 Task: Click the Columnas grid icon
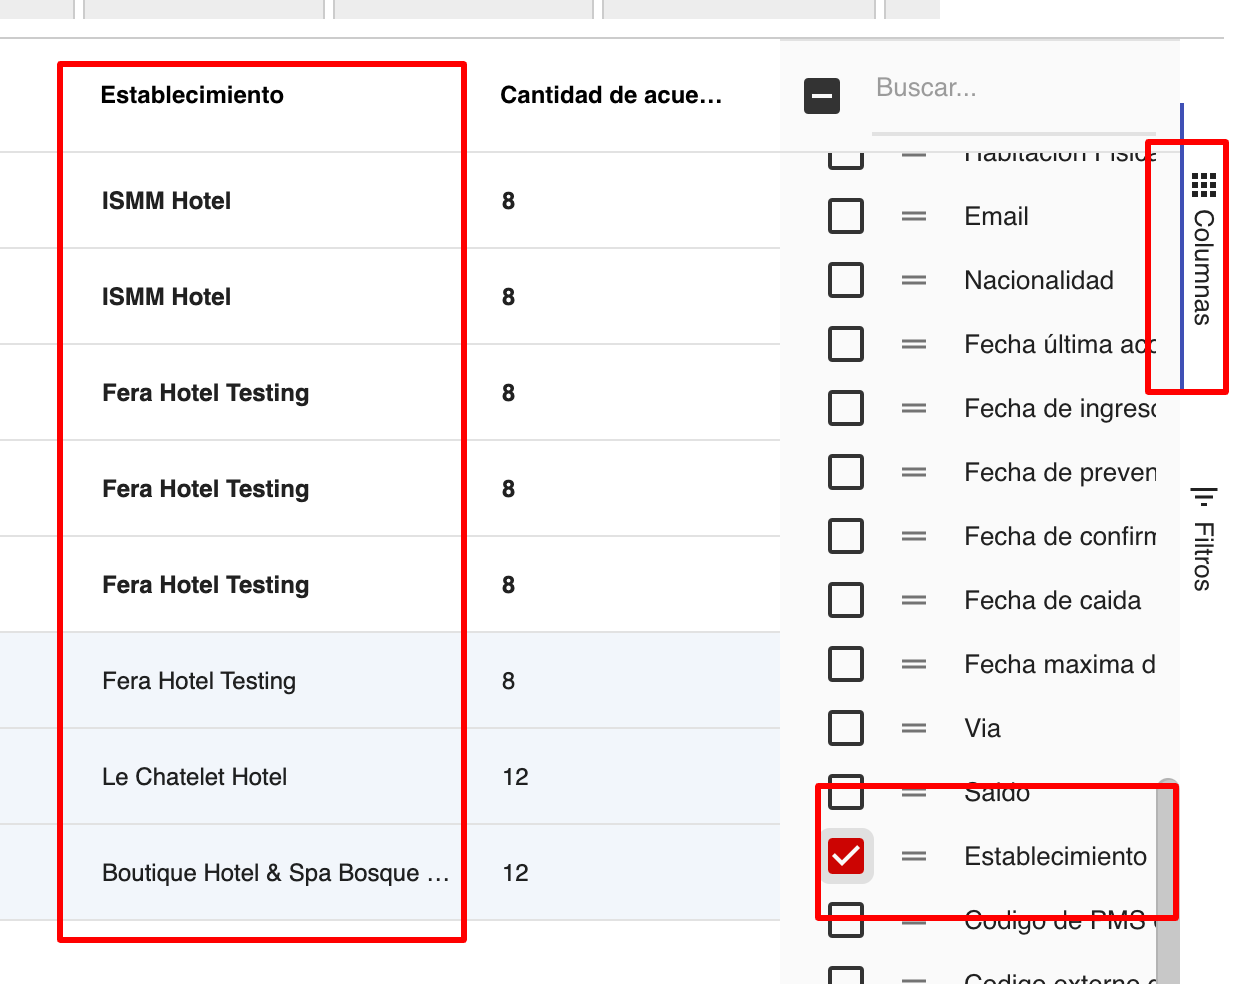1204,185
